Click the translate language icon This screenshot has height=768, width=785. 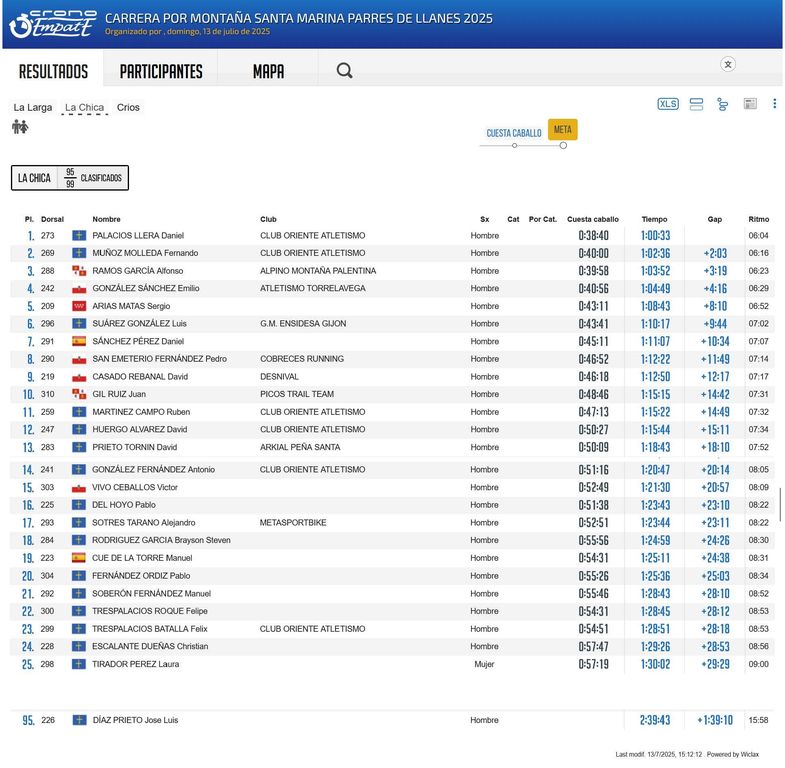coord(728,64)
